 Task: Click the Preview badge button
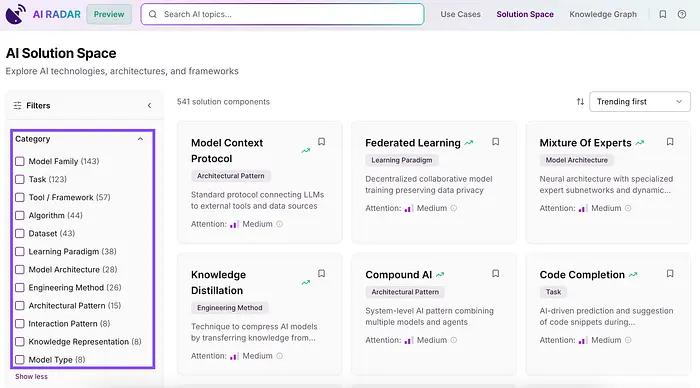[x=109, y=14]
